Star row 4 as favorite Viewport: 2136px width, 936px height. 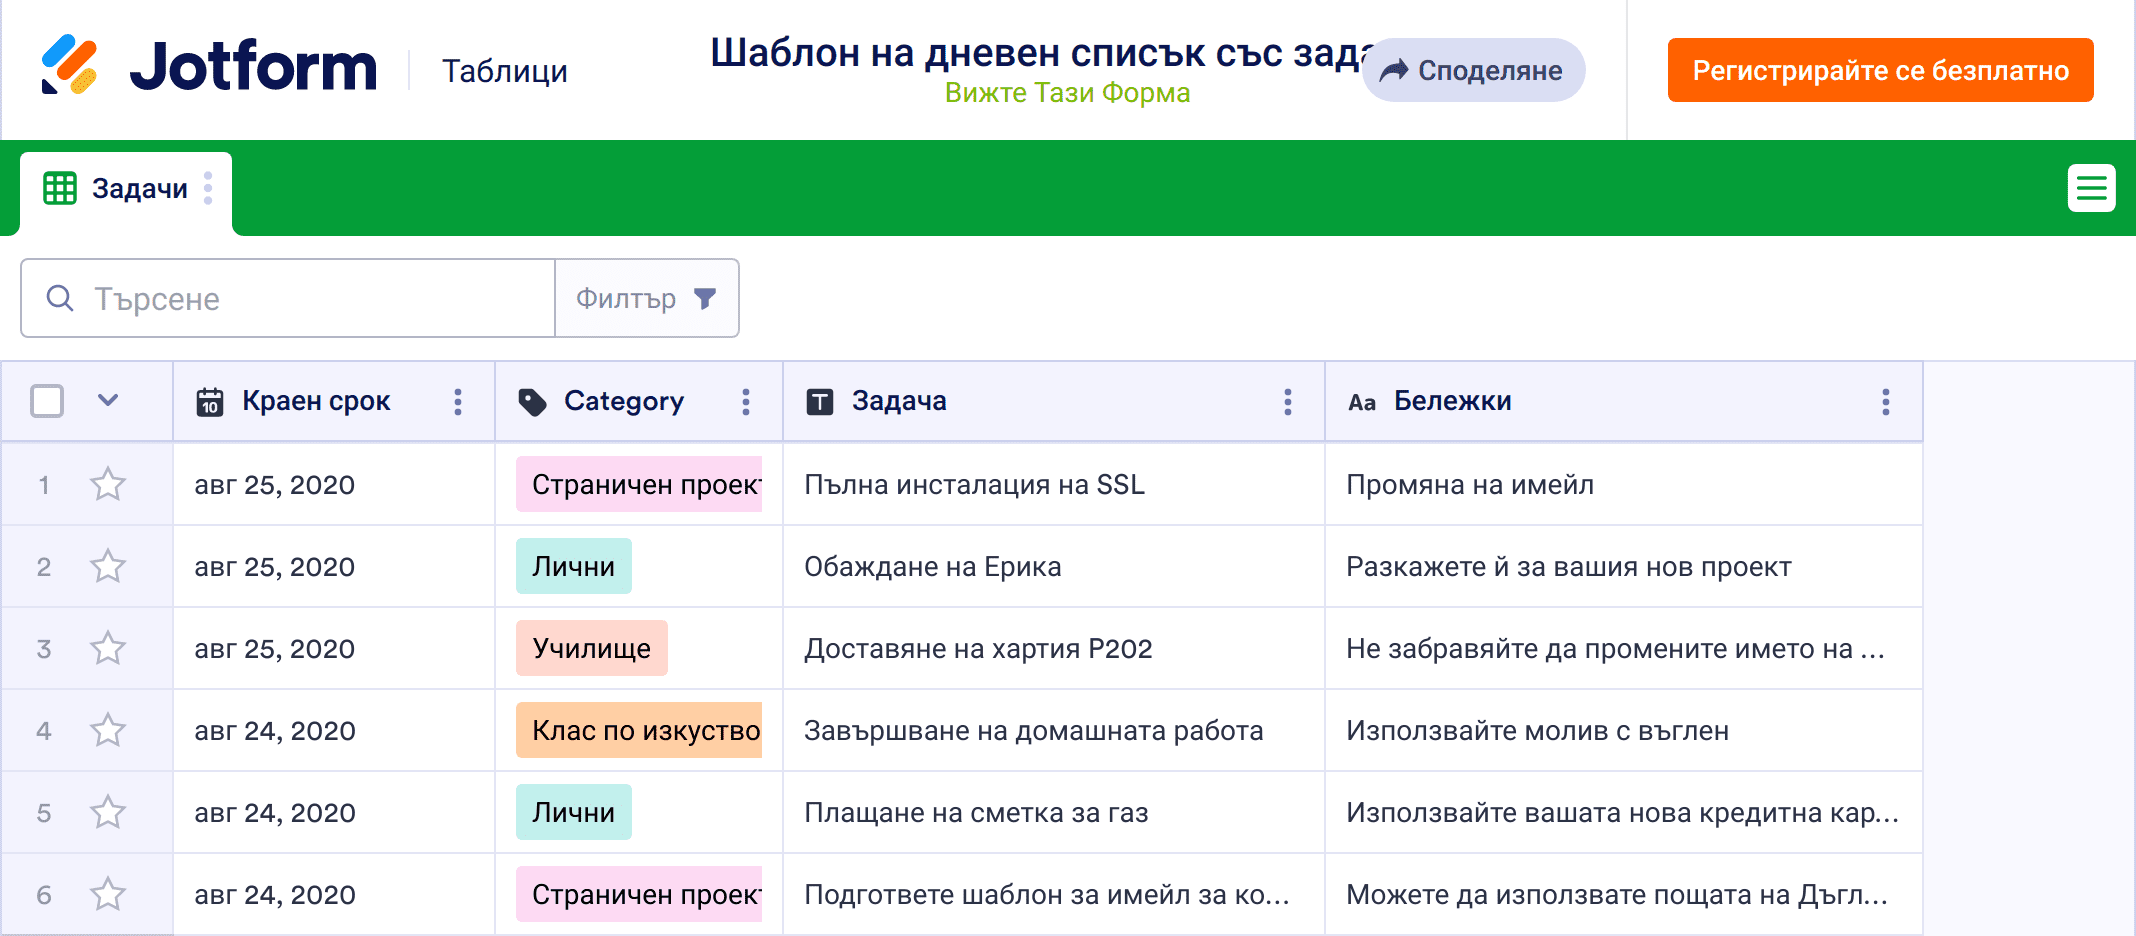108,731
